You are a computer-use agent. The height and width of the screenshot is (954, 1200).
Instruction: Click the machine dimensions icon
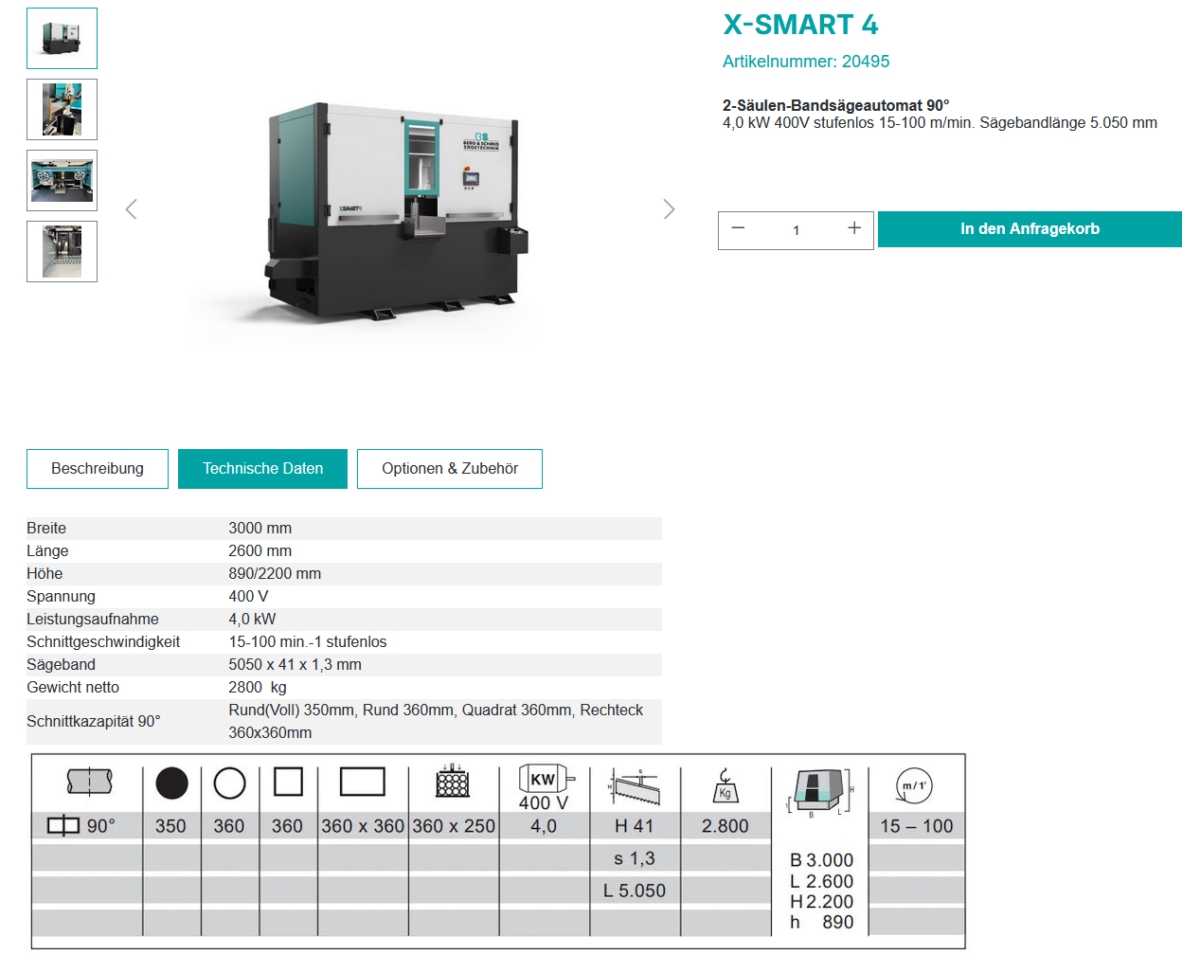[x=818, y=790]
